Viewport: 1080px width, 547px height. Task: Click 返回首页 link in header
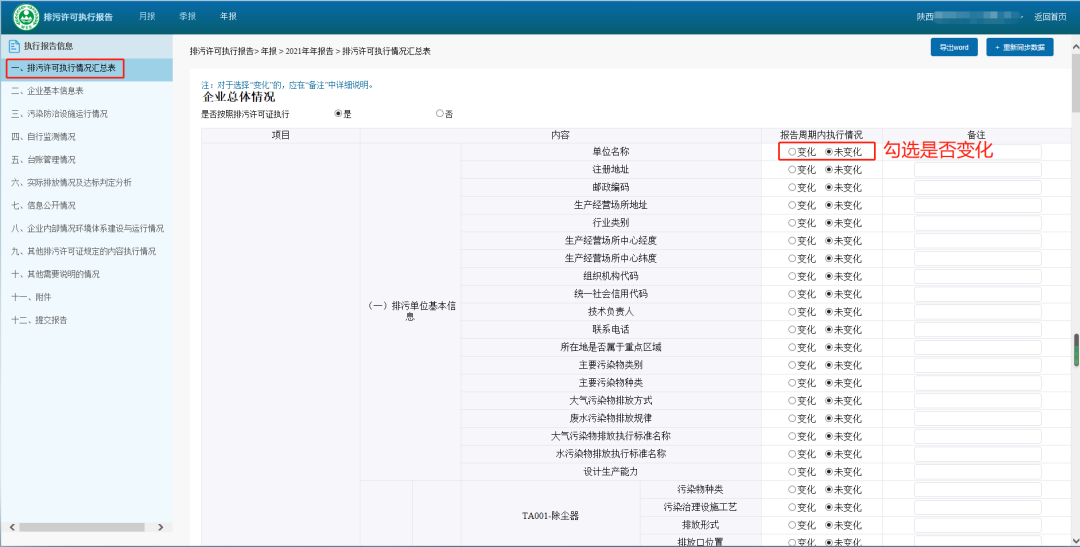point(1050,17)
